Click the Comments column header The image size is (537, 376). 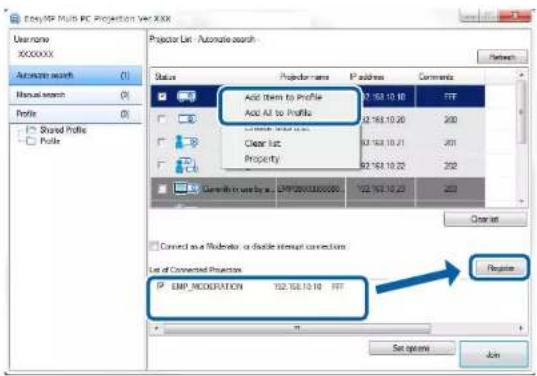[x=436, y=77]
